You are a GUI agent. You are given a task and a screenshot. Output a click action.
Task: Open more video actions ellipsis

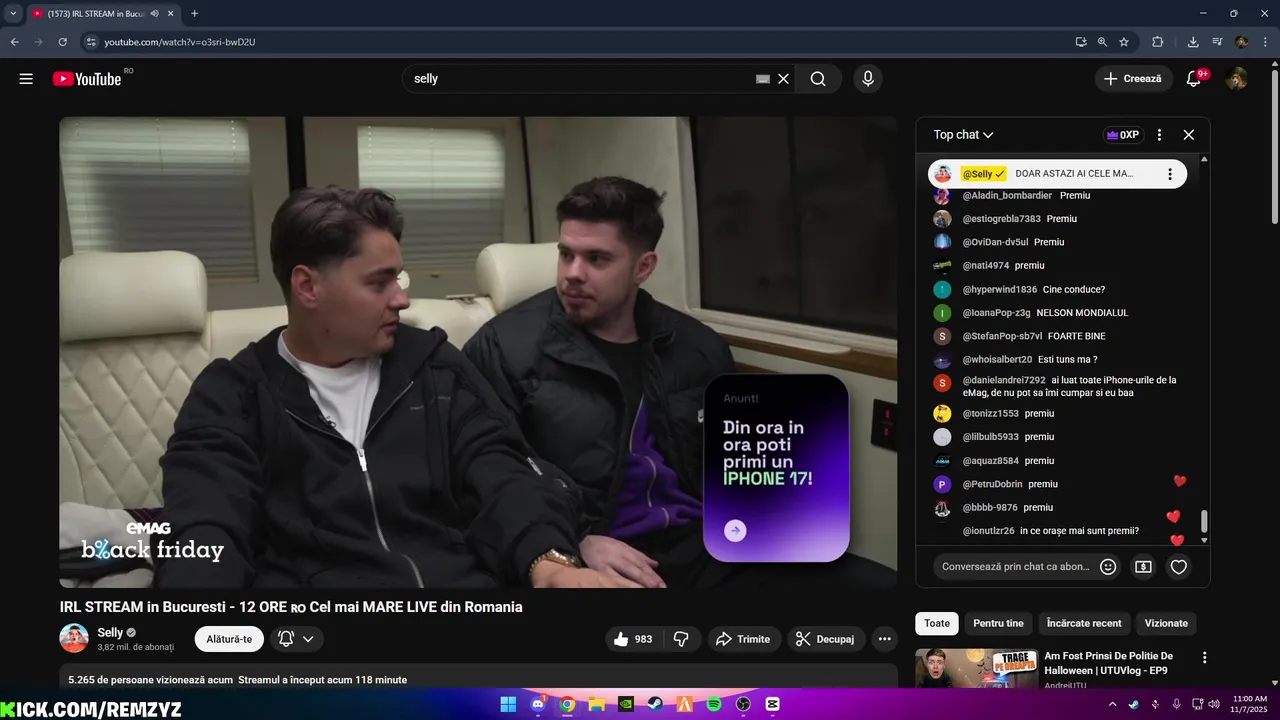884,639
